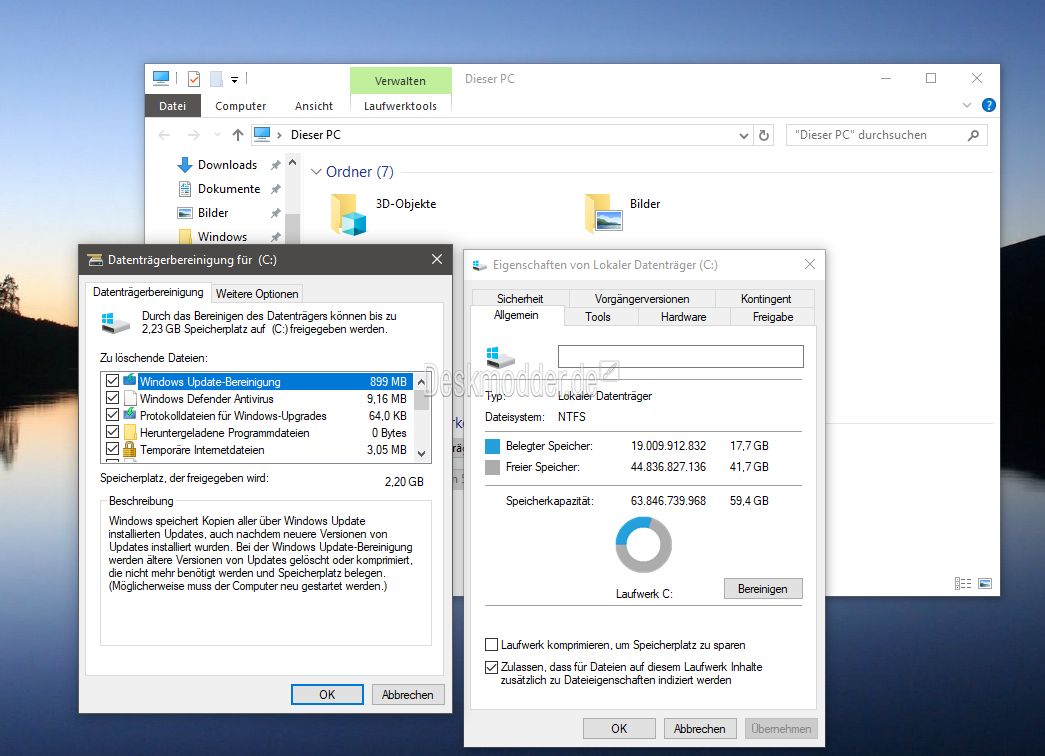Uncheck Windows Update-Bereinigung checkbox
Image resolution: width=1045 pixels, height=756 pixels.
pos(113,381)
